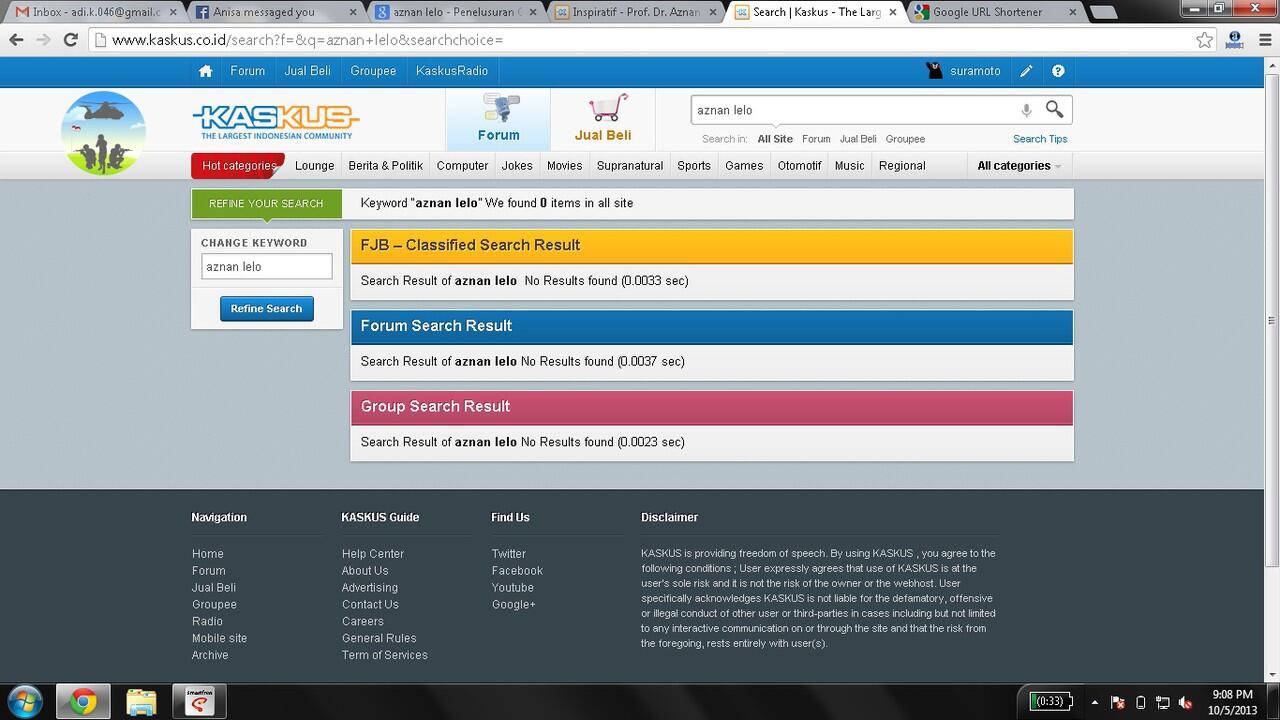Select Hot categories button
This screenshot has width=1280, height=720.
tap(238, 166)
